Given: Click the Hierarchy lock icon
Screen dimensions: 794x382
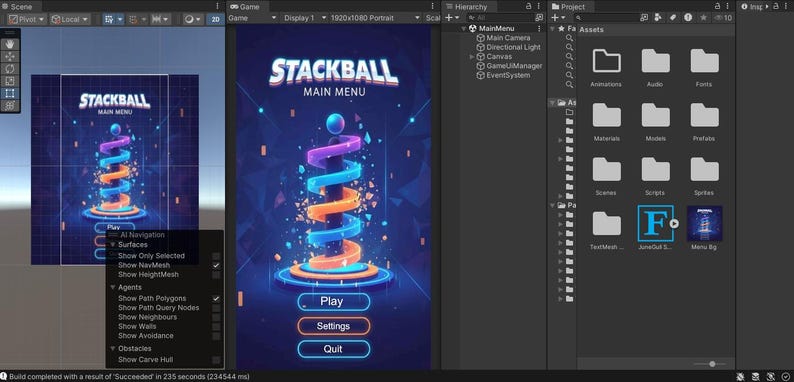Looking at the screenshot, I should (x=529, y=6).
